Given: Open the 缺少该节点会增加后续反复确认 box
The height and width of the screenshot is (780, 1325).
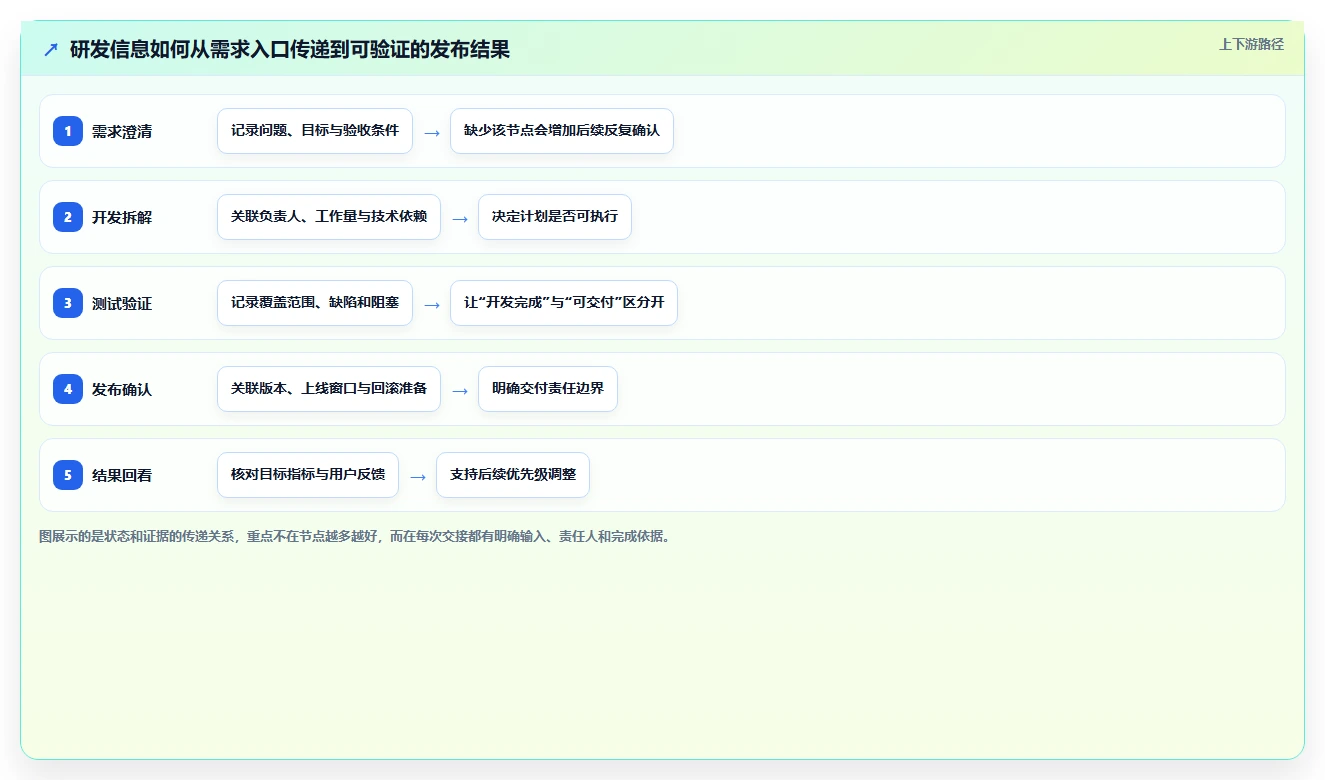Looking at the screenshot, I should click(562, 131).
